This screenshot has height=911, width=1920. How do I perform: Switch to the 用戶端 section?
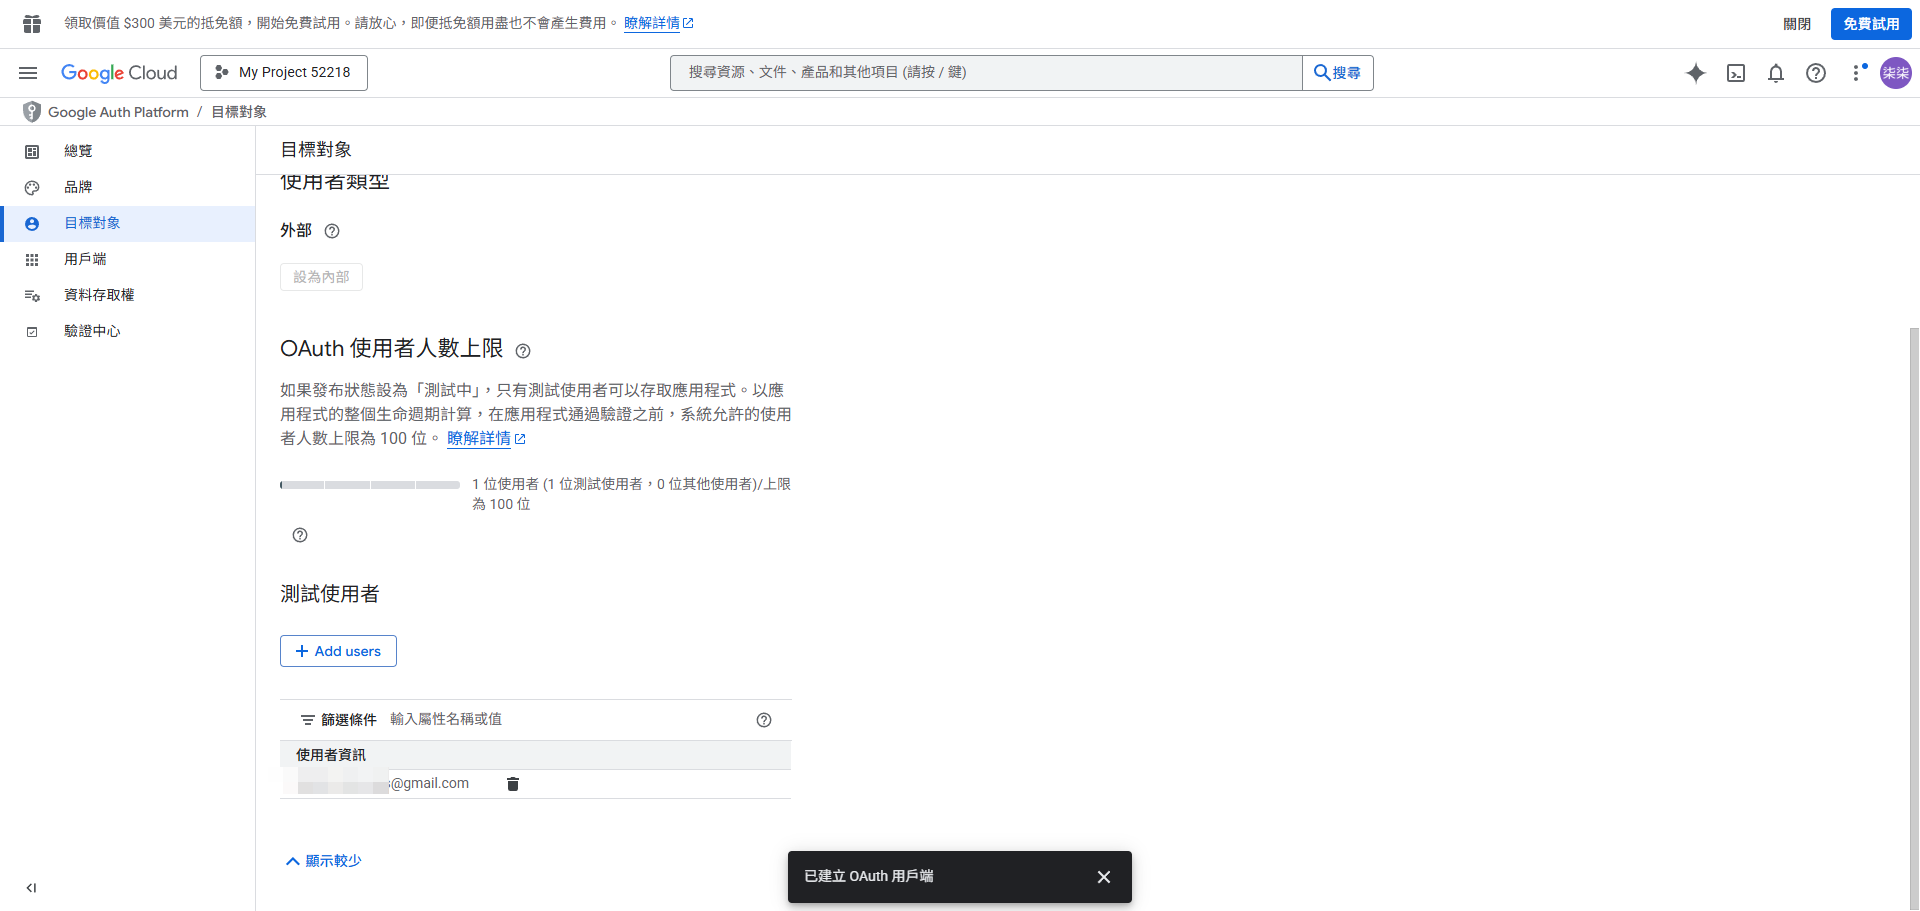[x=85, y=258]
